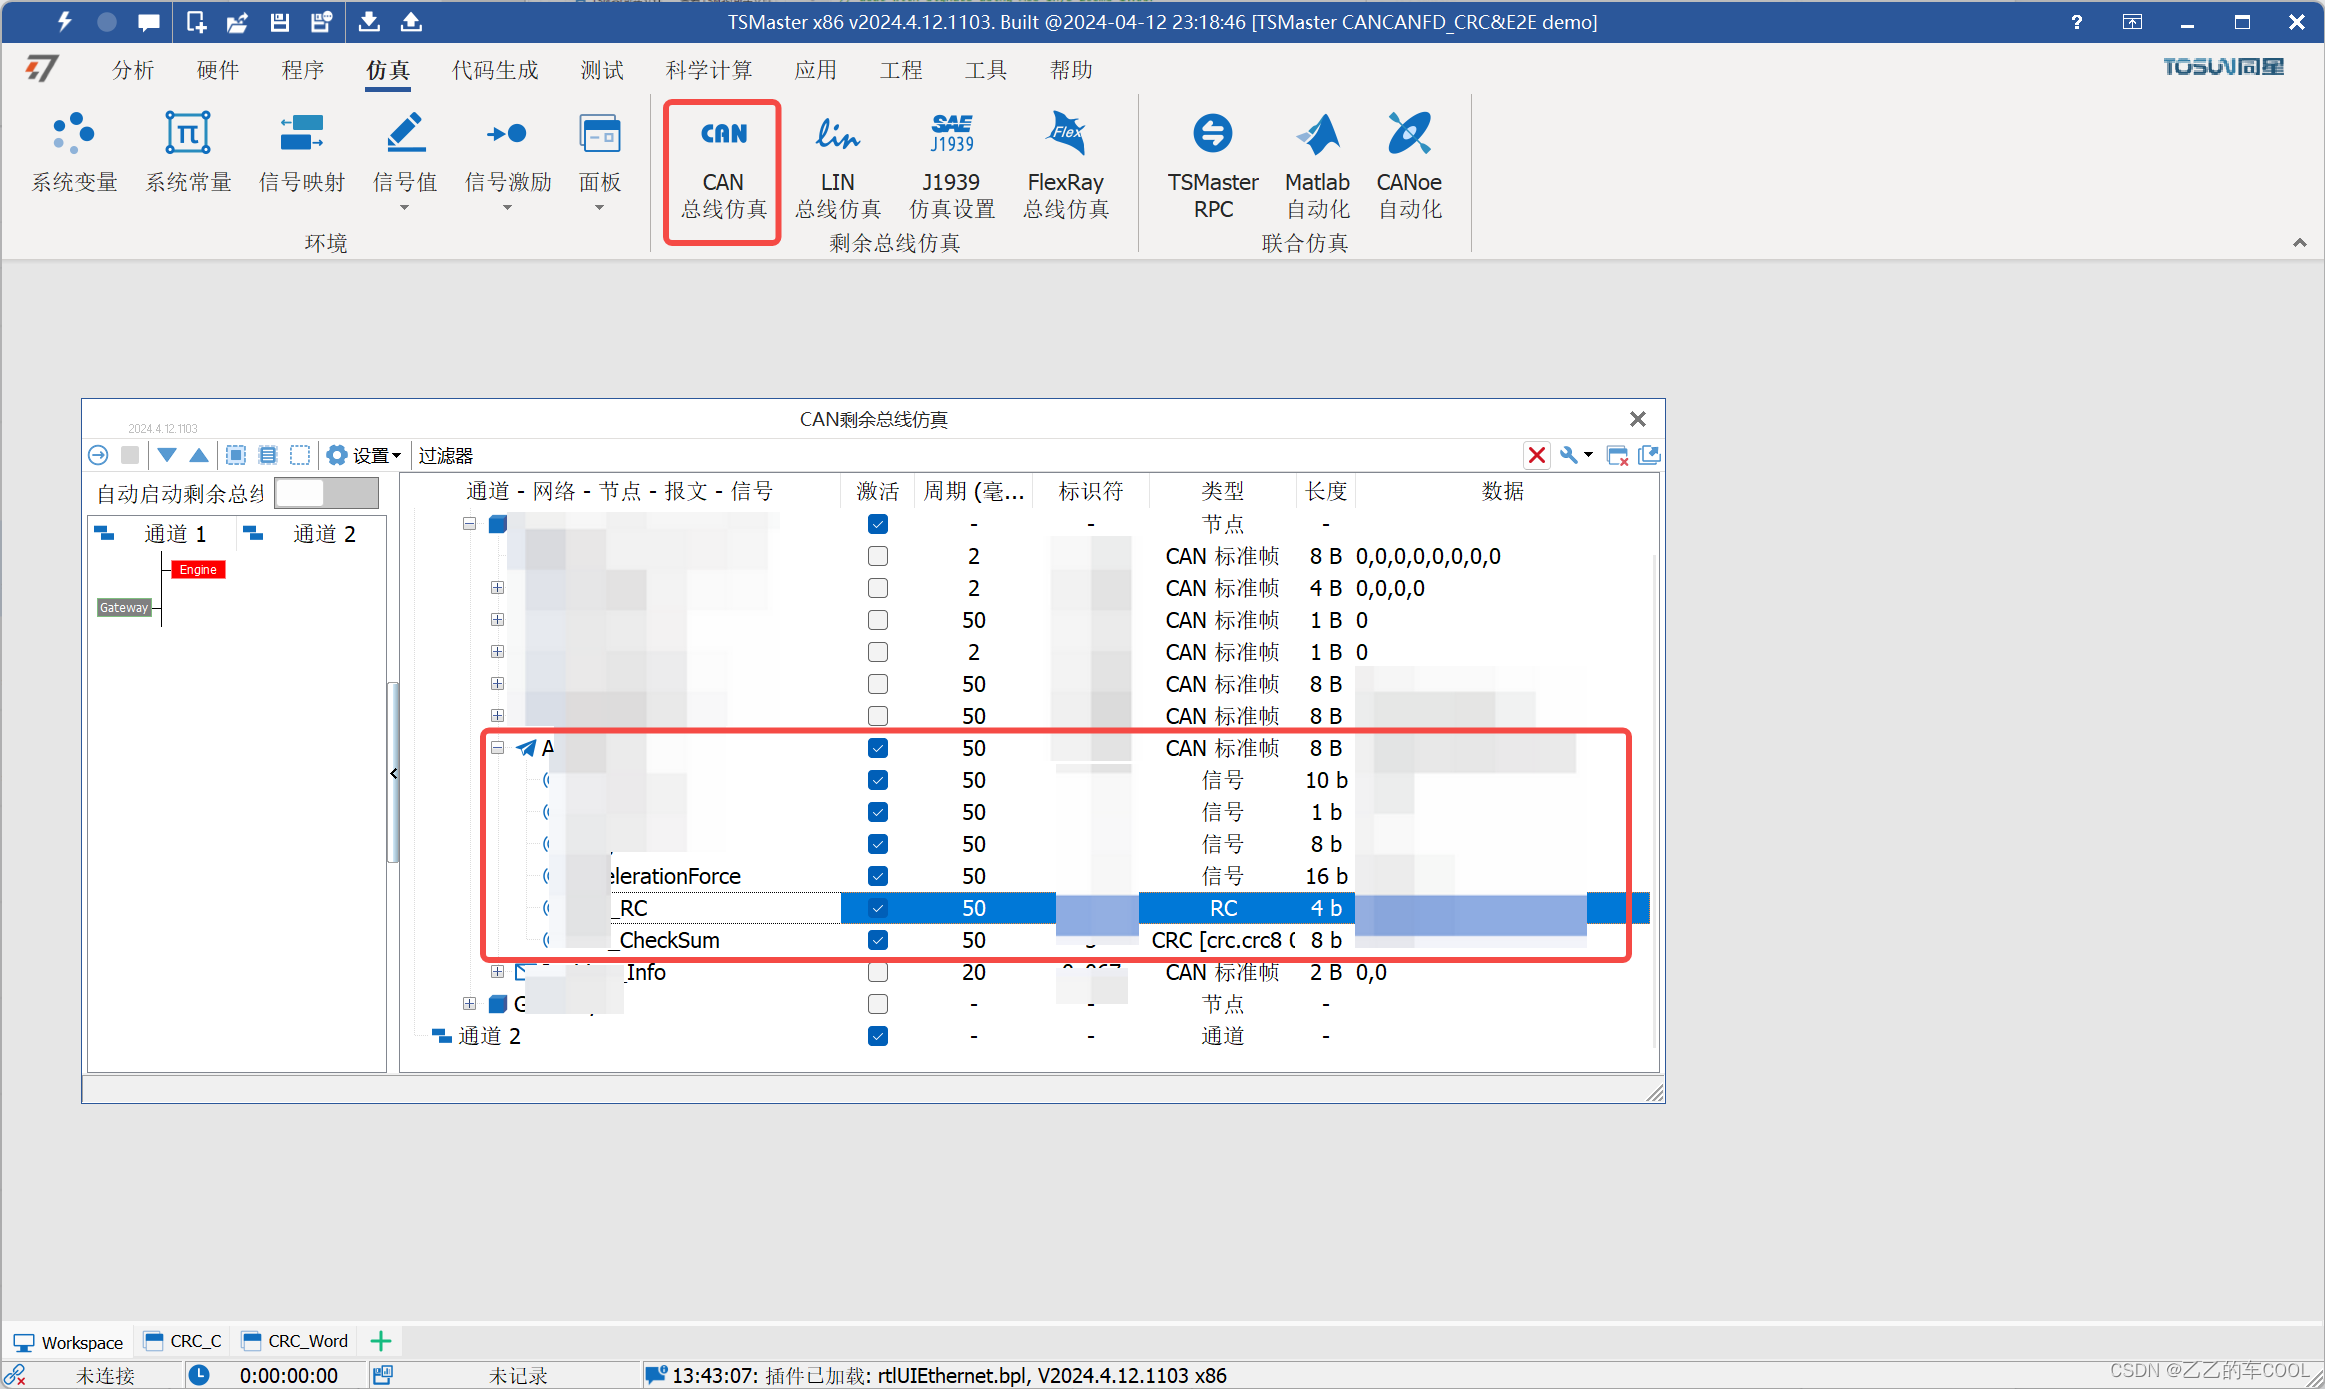Check the 8 B 0,0,0,0,0,0,0,0 row checkbox
Image resolution: width=2325 pixels, height=1389 pixels.
point(878,556)
